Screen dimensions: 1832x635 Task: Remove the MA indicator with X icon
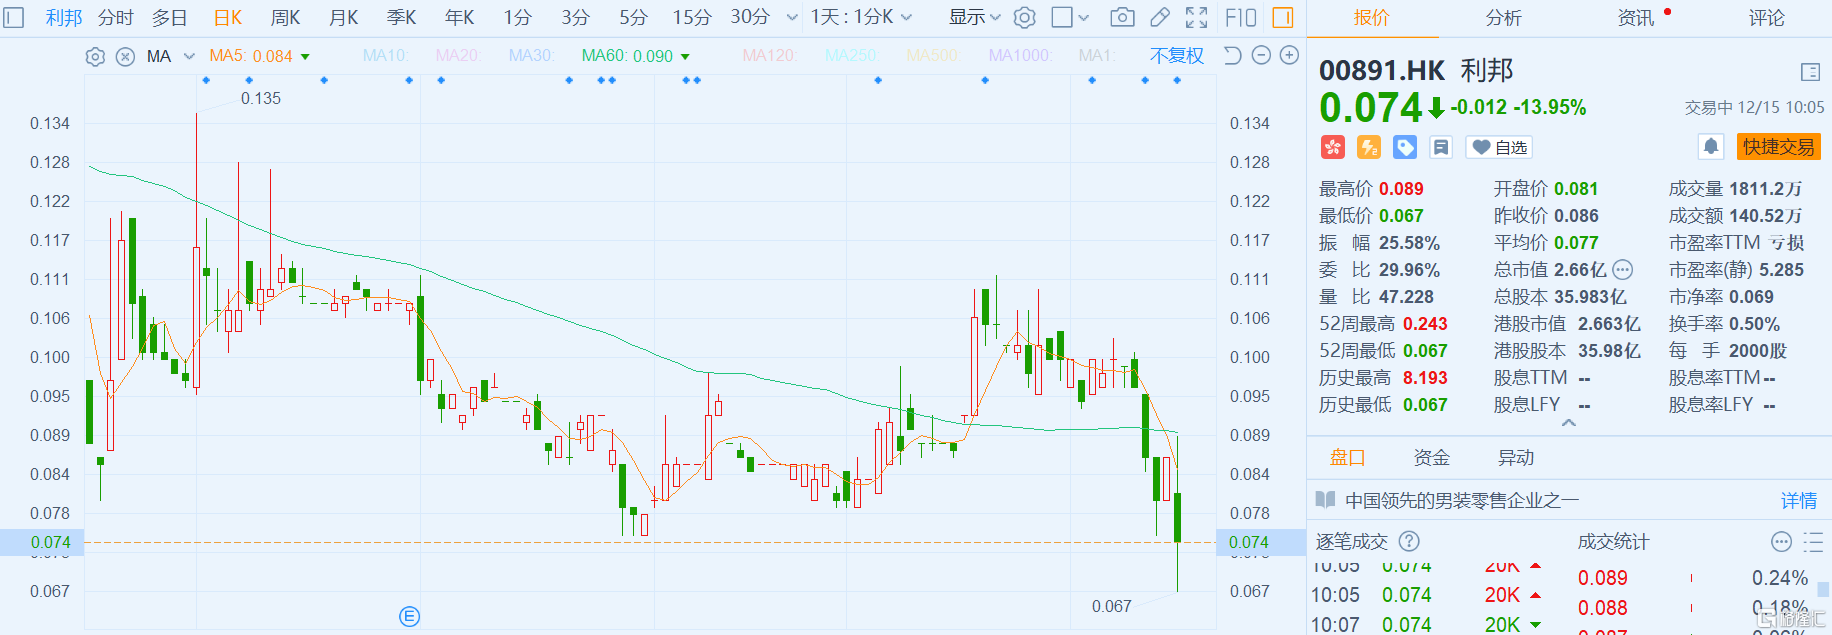pos(125,57)
